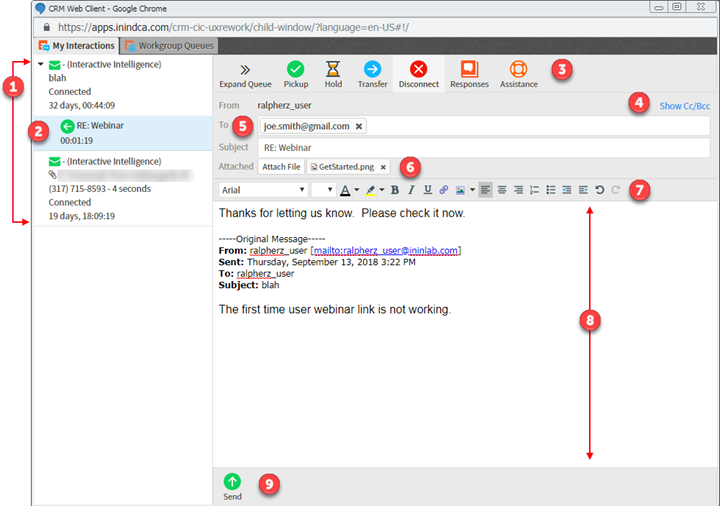Request Assistance via lifebuoy icon
The width and height of the screenshot is (720, 506).
[x=517, y=69]
